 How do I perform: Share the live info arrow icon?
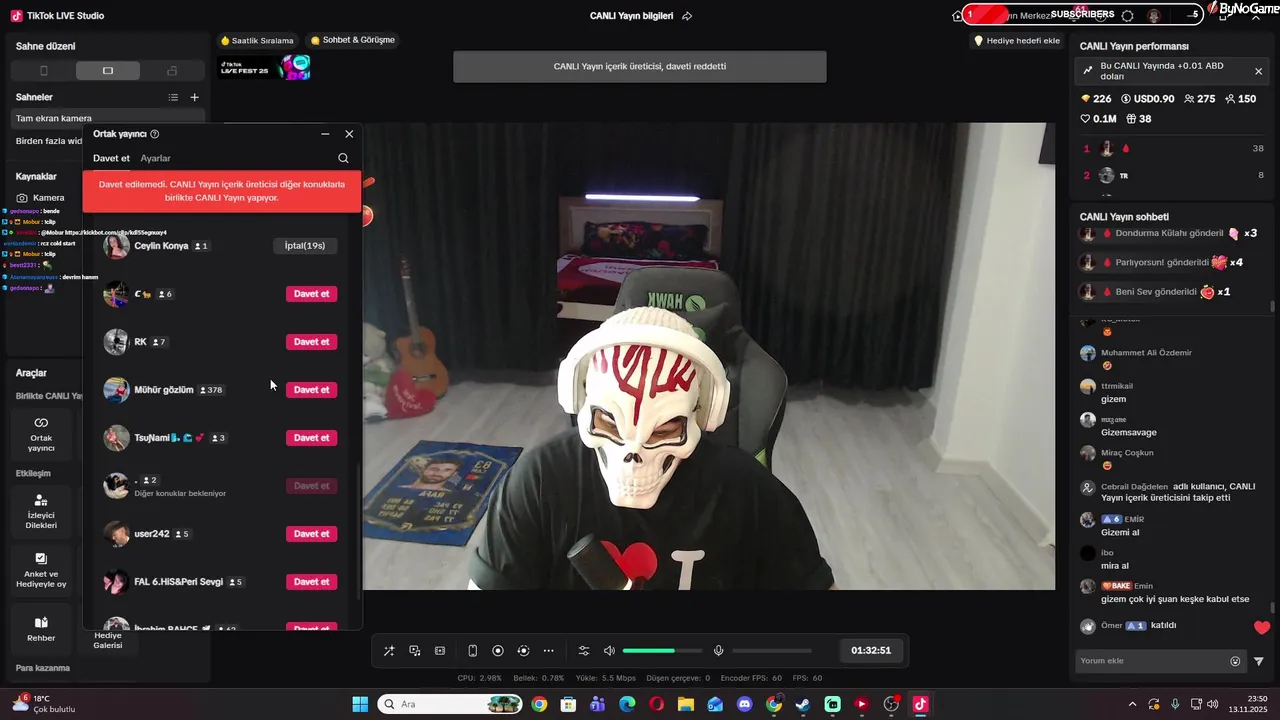coord(687,16)
